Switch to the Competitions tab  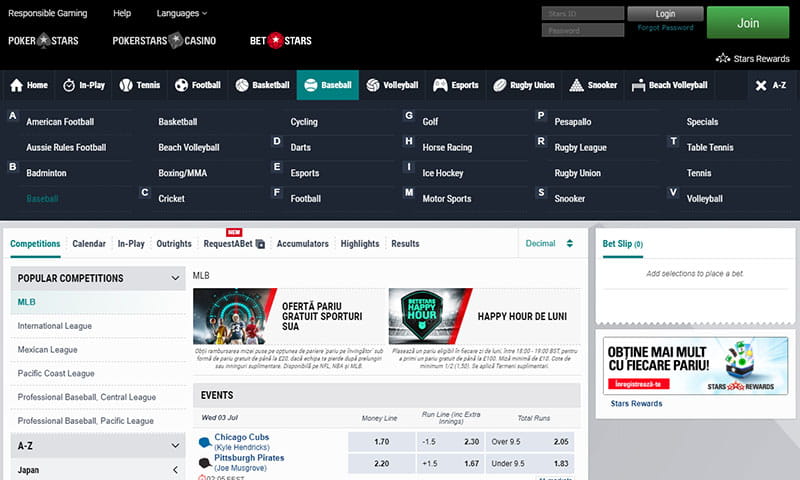coord(35,244)
